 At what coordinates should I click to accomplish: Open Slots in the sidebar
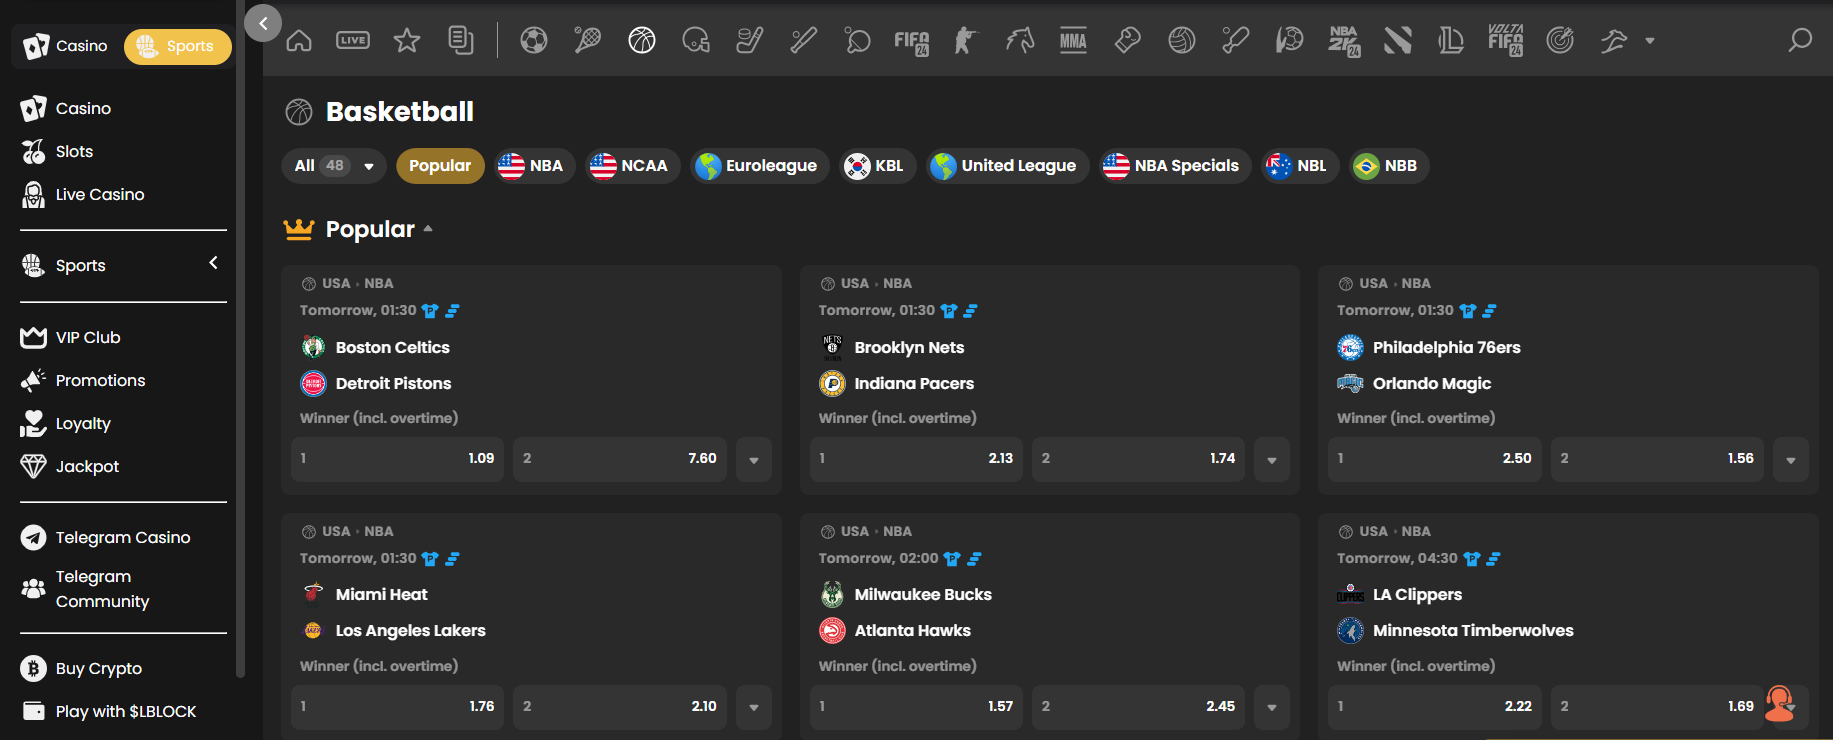tap(57, 151)
